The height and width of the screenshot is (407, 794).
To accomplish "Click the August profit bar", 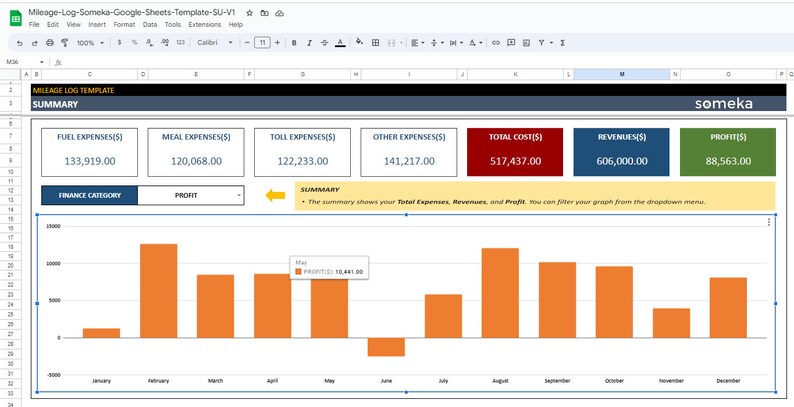I will [500, 293].
